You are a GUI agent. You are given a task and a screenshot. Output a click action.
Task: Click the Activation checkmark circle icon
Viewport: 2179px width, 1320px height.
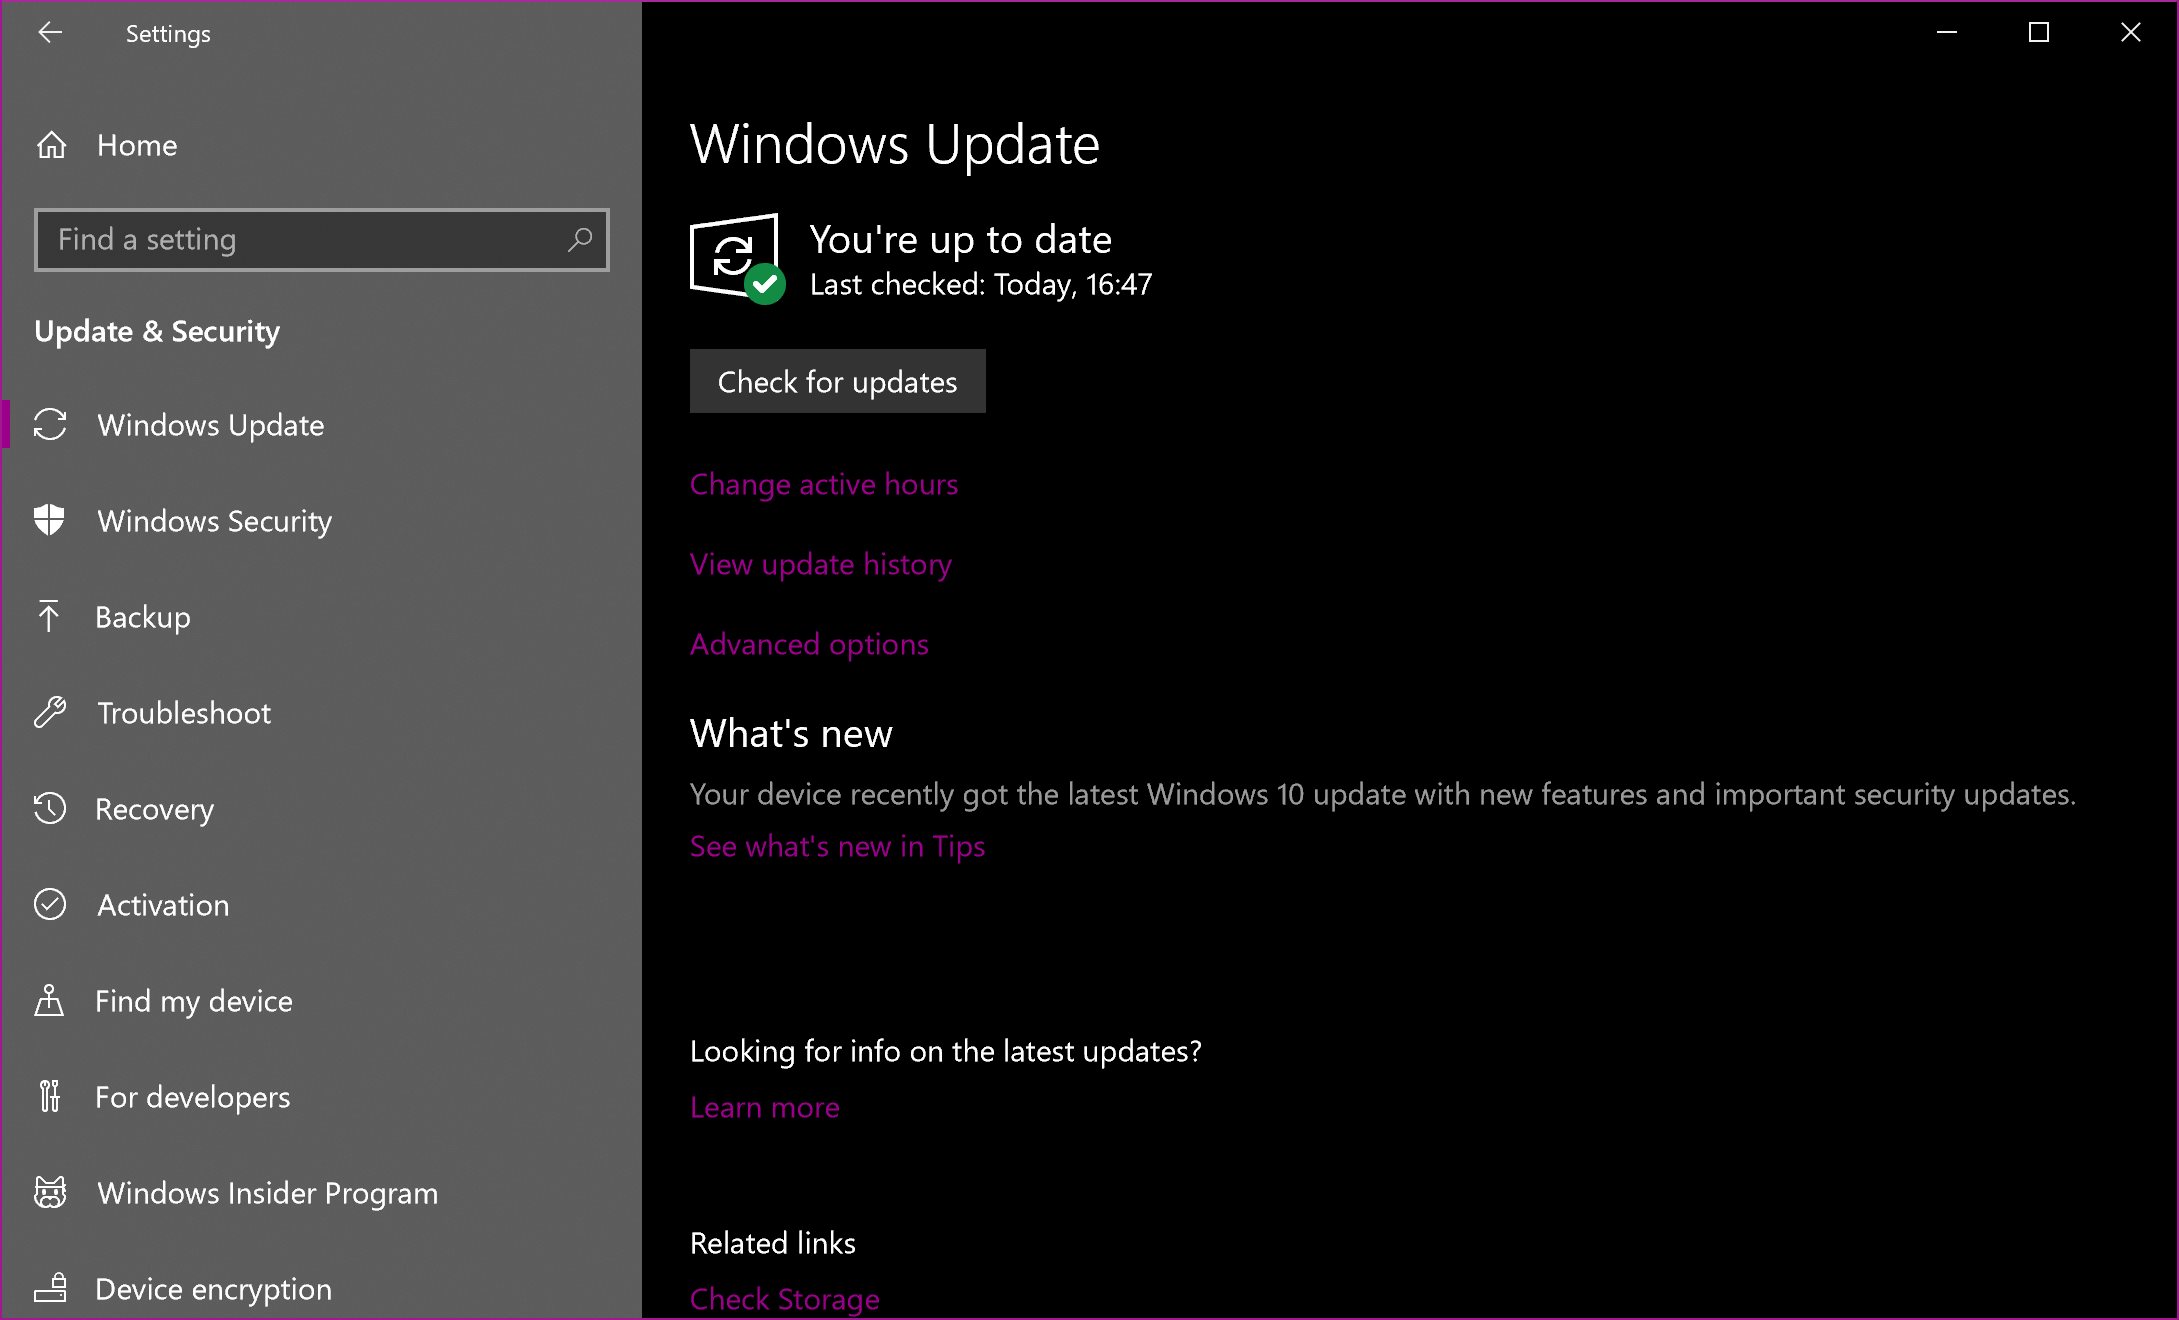click(50, 904)
